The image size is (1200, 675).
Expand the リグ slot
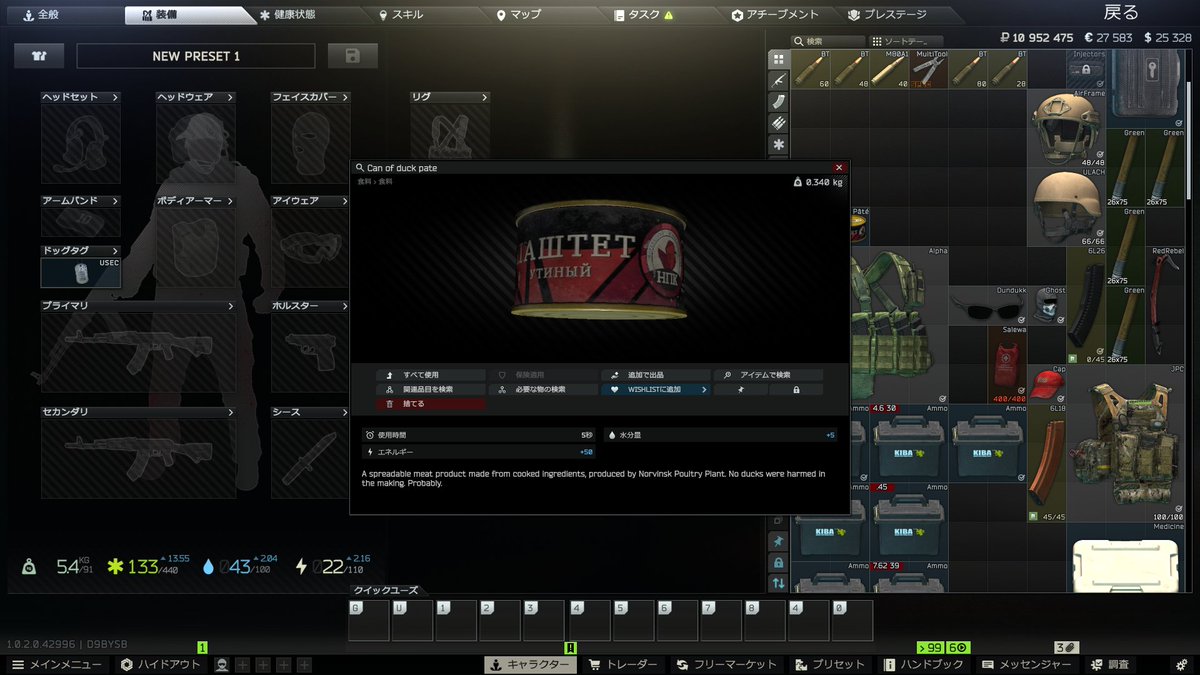click(450, 97)
